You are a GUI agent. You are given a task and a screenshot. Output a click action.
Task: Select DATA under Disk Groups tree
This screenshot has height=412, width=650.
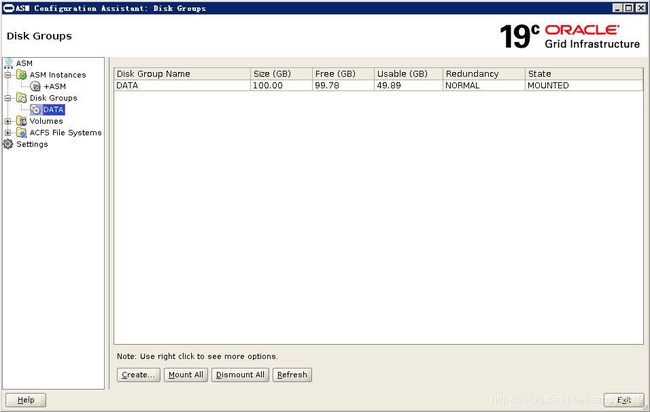coord(53,109)
